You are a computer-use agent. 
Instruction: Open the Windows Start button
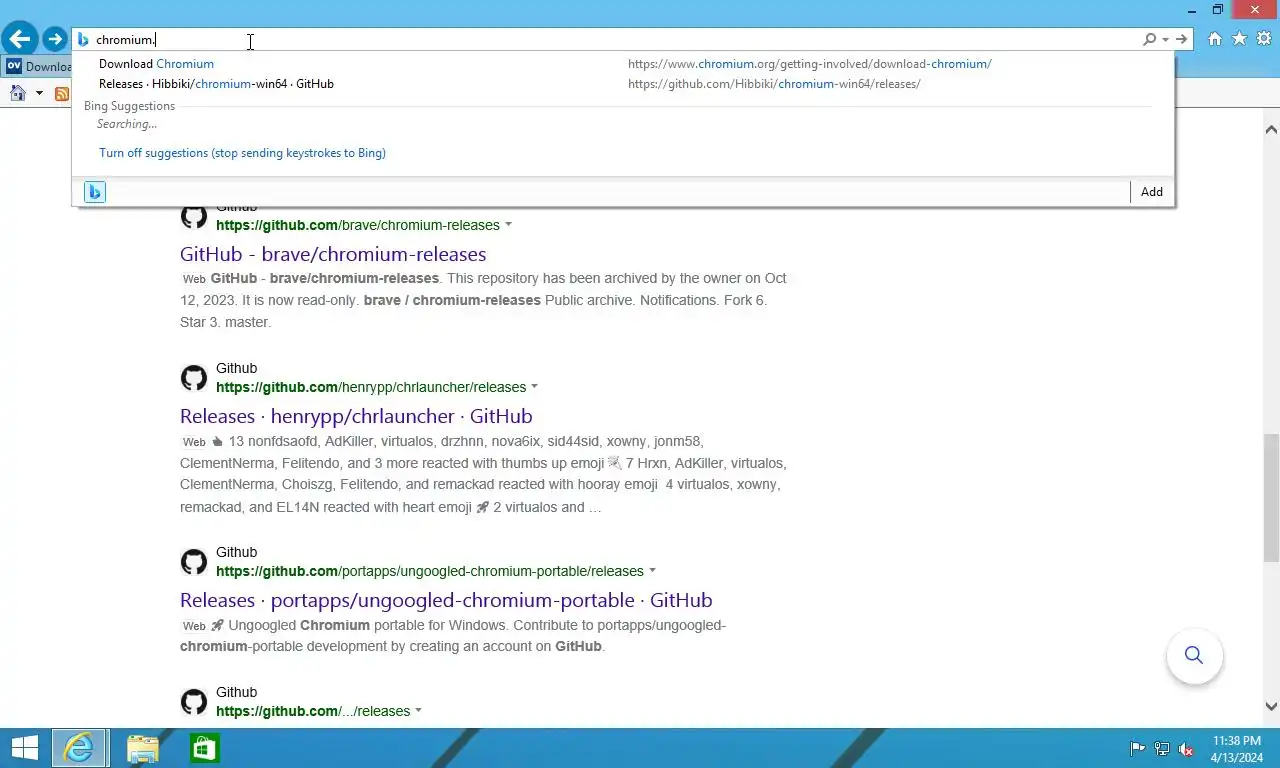coord(24,748)
